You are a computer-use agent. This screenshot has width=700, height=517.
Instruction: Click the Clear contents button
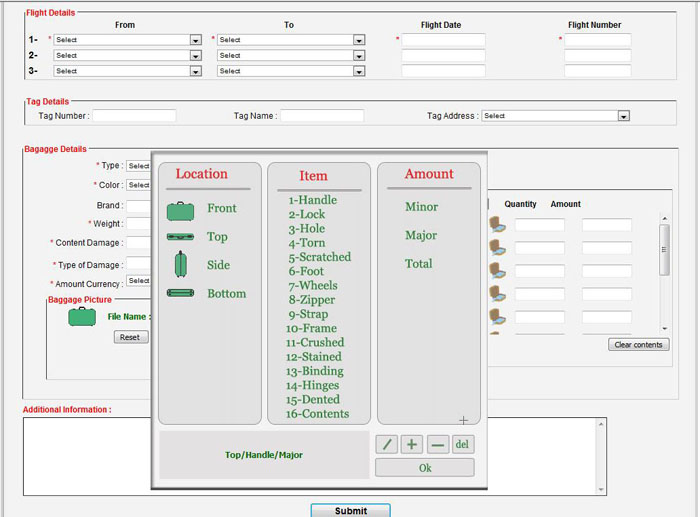tap(638, 345)
